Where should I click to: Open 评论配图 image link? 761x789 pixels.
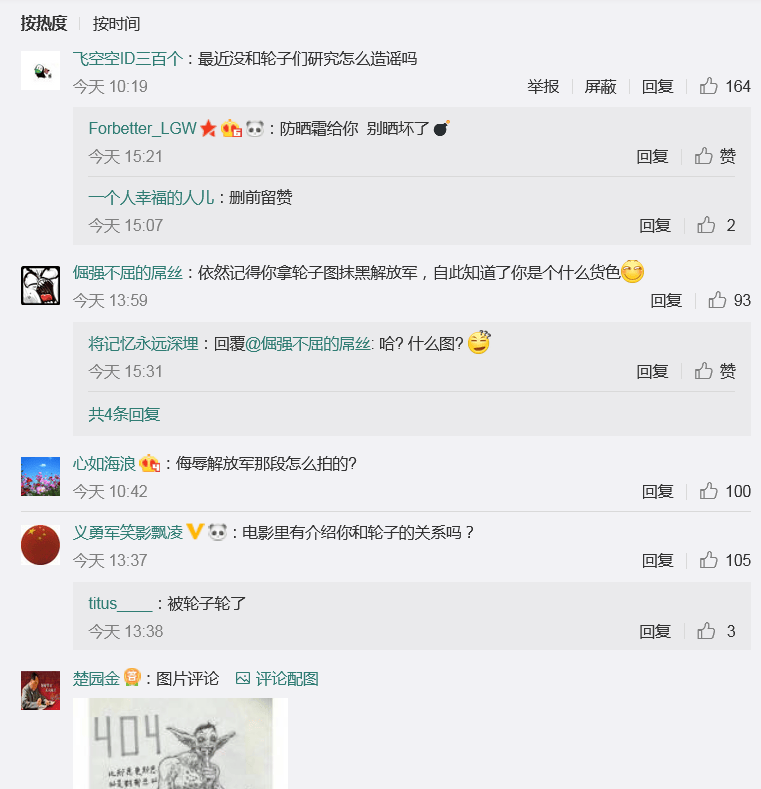tap(277, 679)
